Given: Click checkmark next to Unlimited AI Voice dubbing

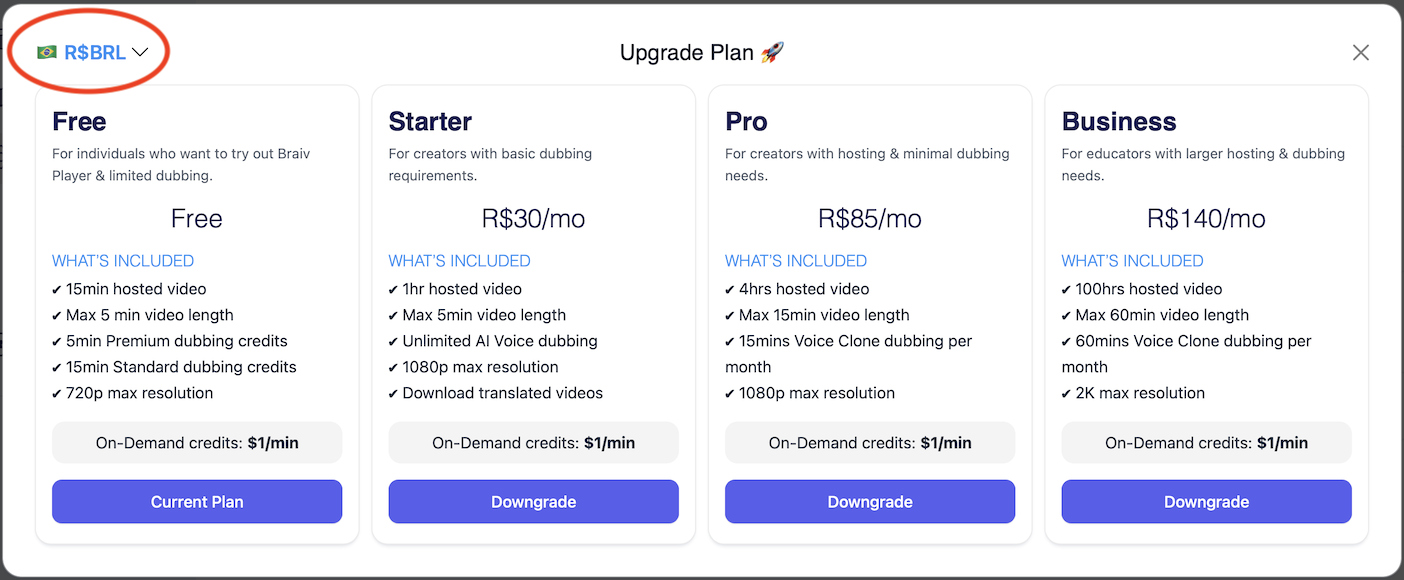Looking at the screenshot, I should point(394,342).
